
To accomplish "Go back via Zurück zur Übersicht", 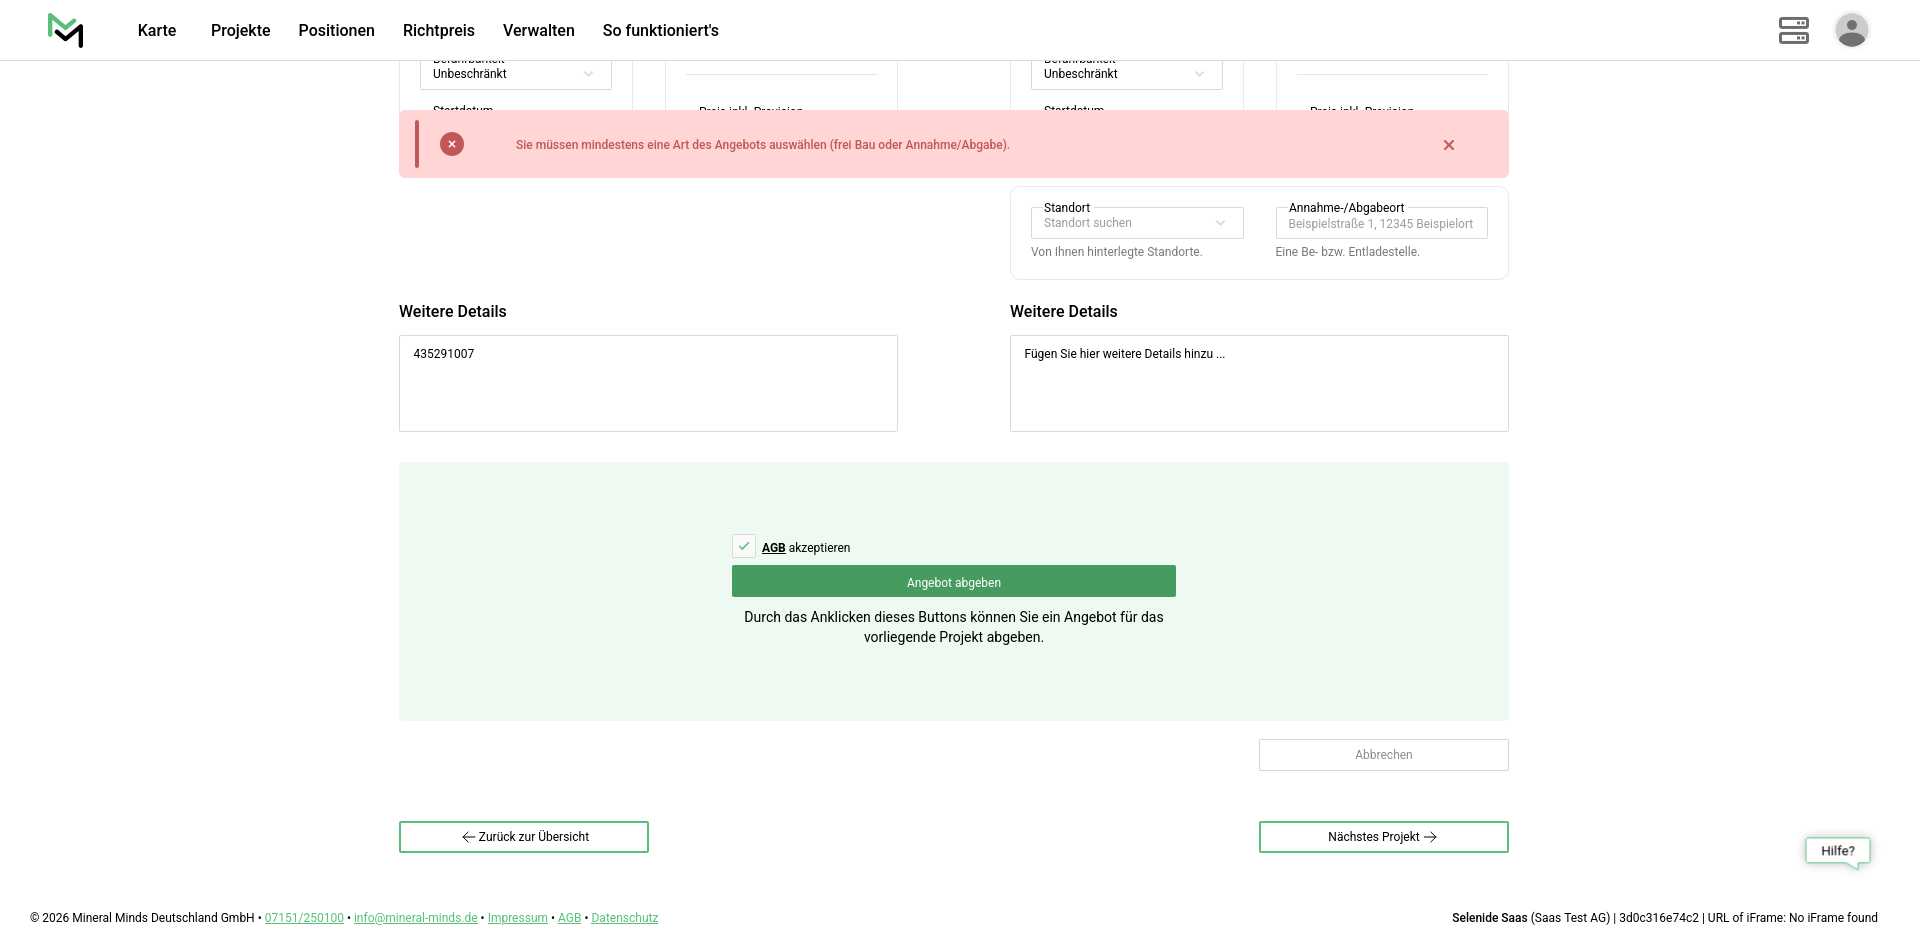I will point(524,837).
